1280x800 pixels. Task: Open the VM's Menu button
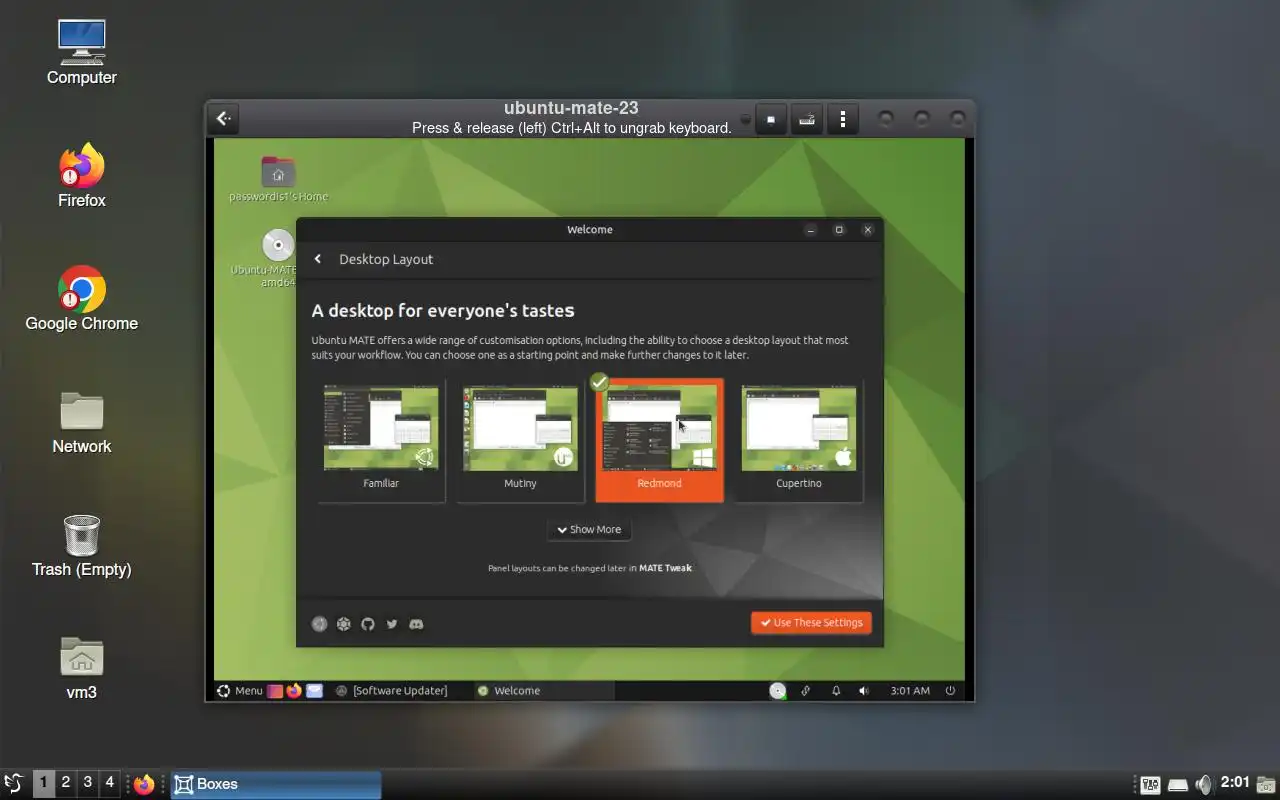pos(240,691)
